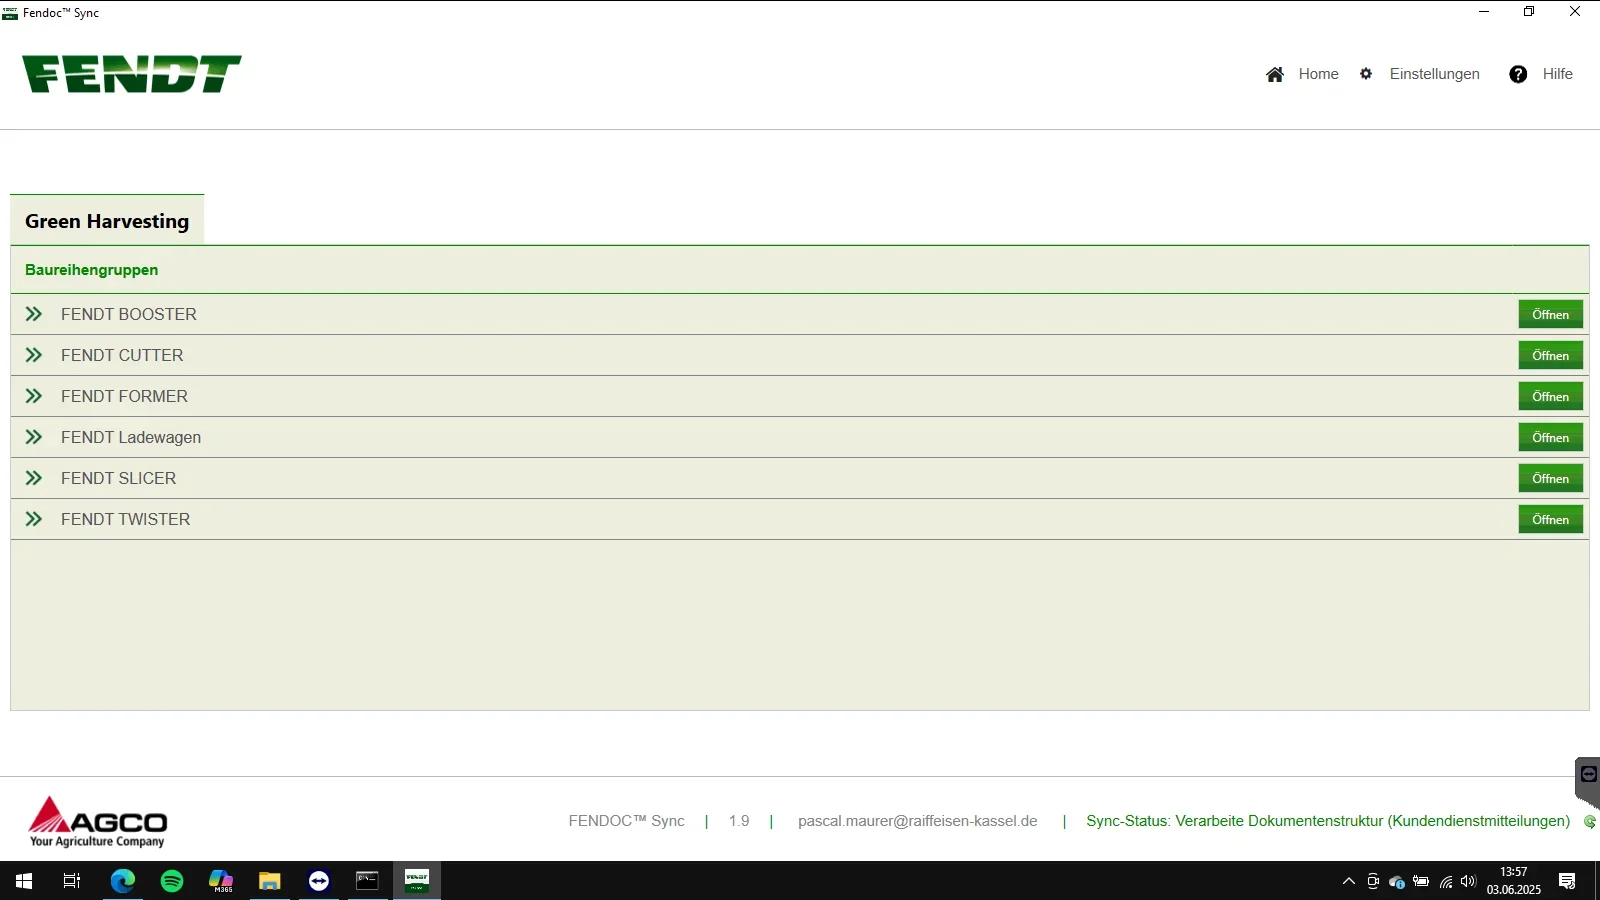Click the Wi-Fi network tray icon
The width and height of the screenshot is (1600, 900).
1446,881
